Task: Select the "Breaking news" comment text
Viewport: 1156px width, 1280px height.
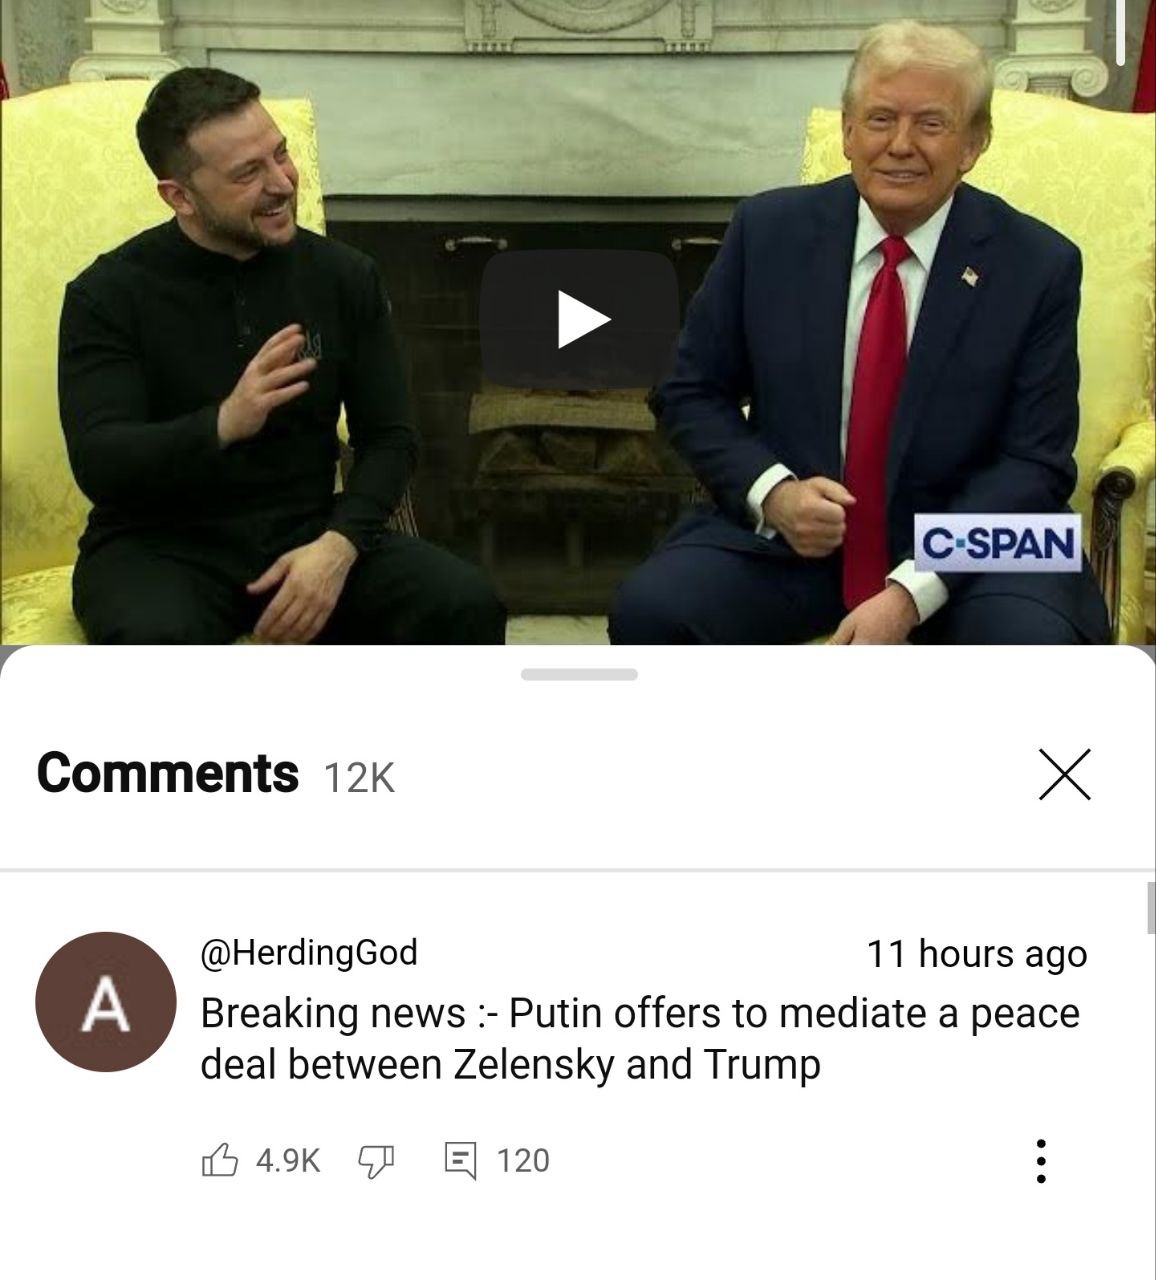Action: [640, 1039]
